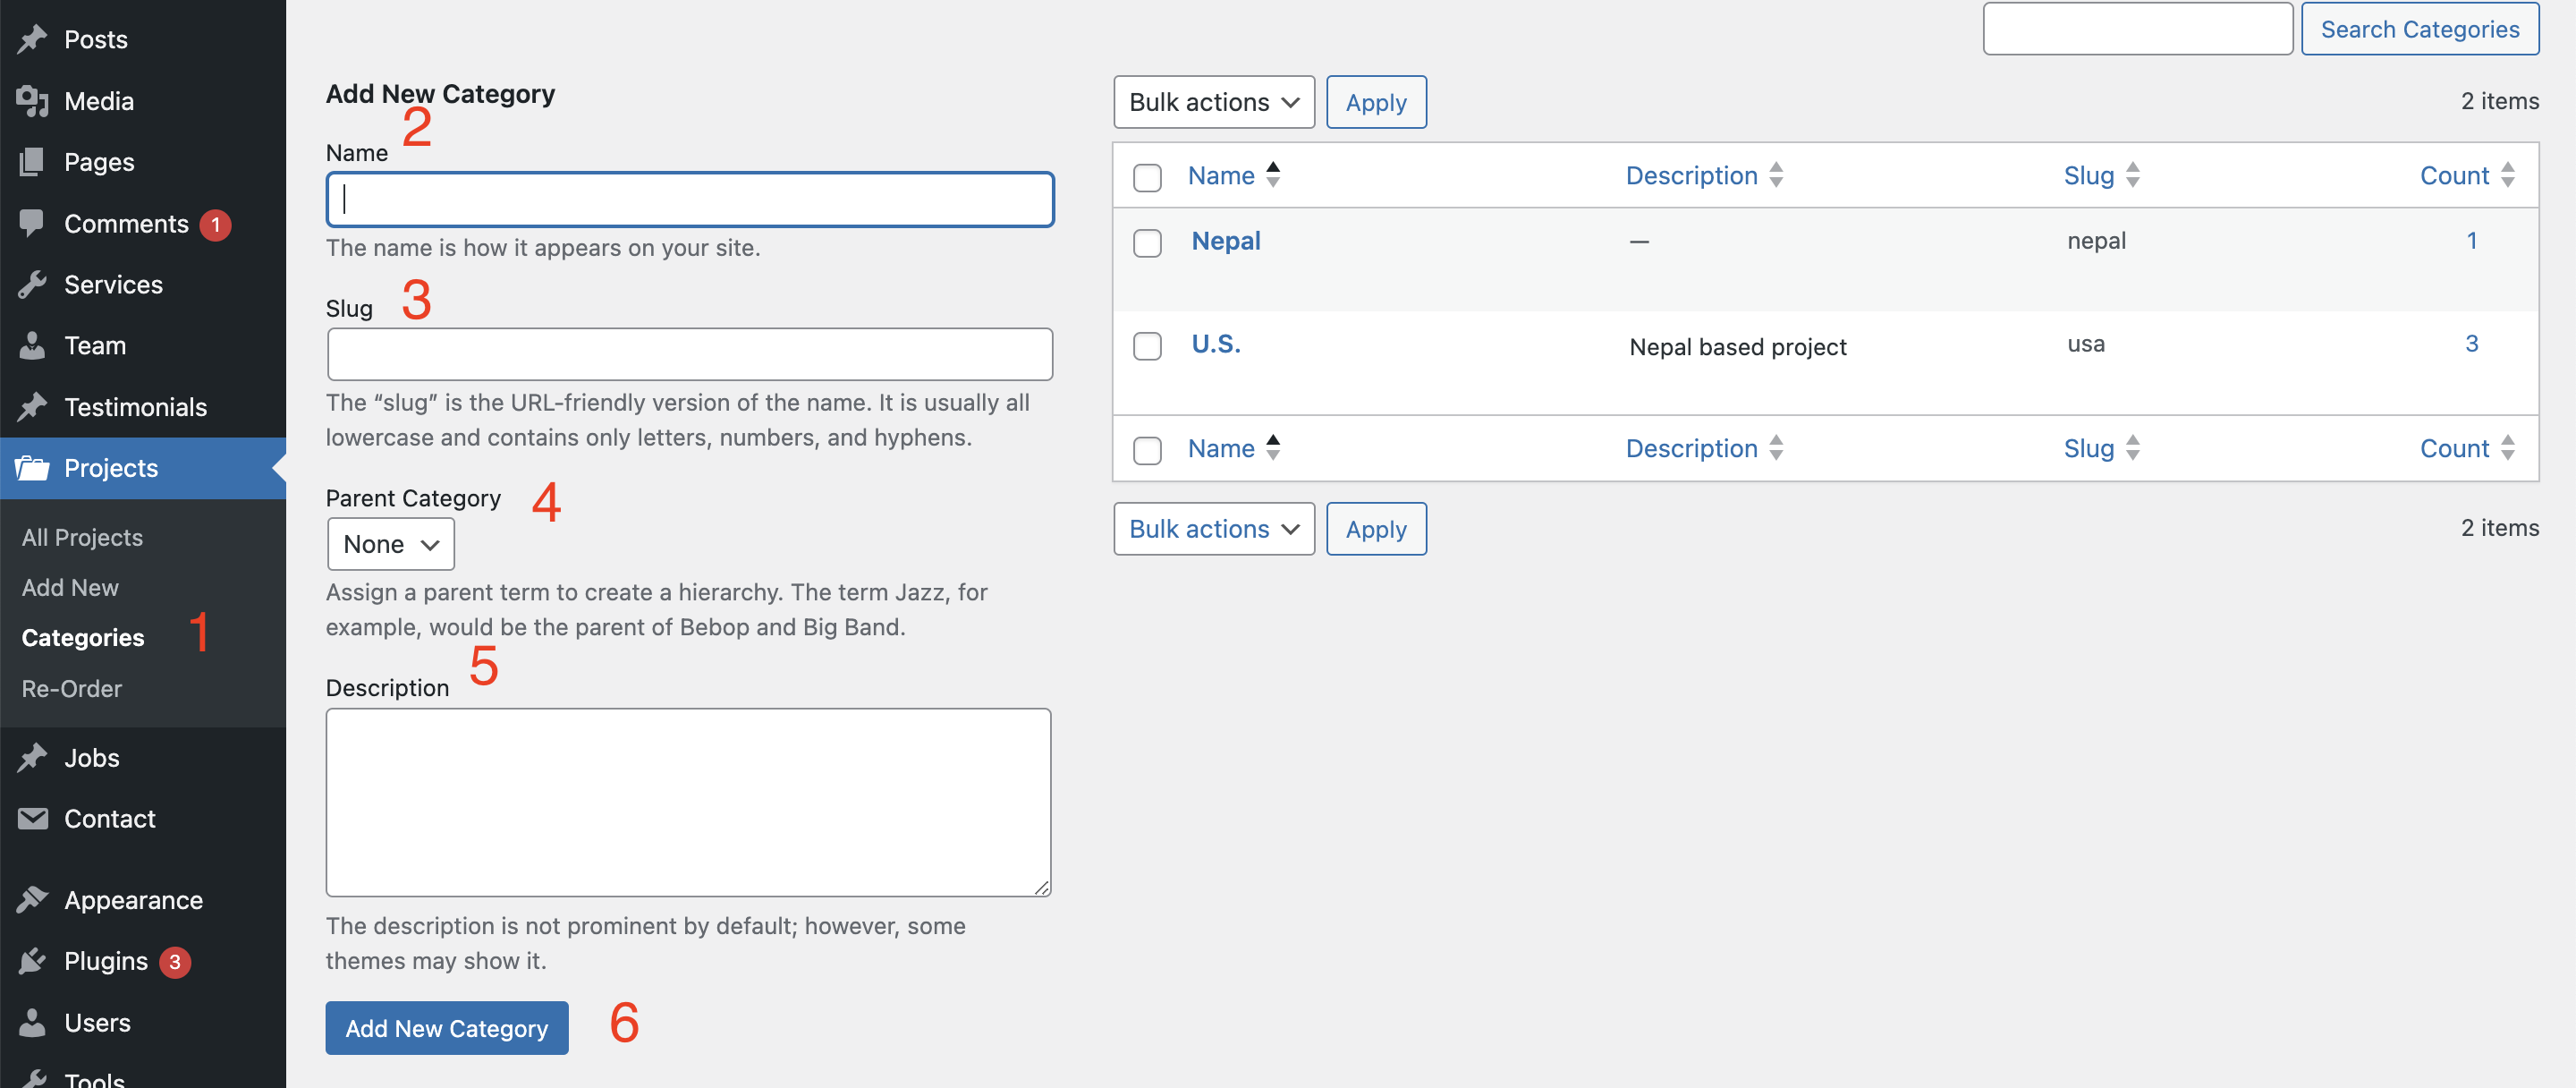The height and width of the screenshot is (1088, 2576).
Task: Toggle select-all checkbox in table footer
Action: (x=1147, y=450)
